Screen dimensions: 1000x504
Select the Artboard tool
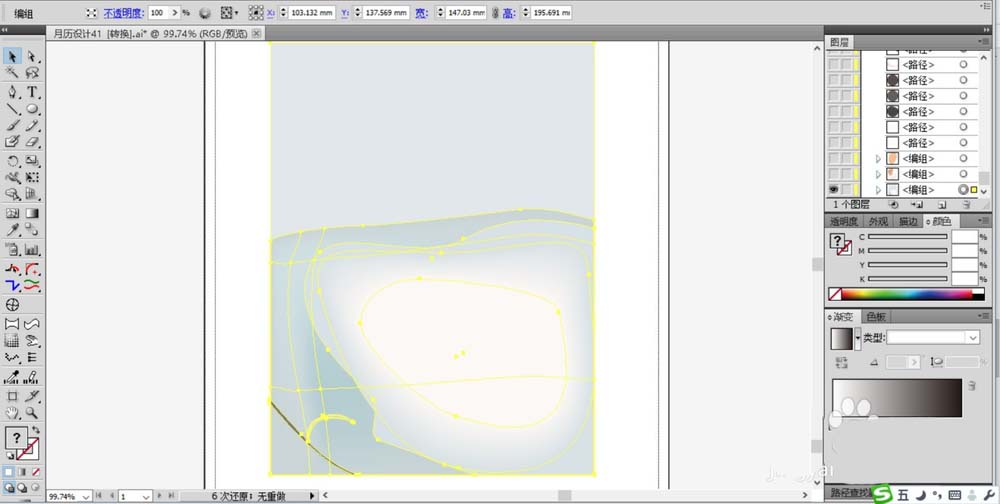tap(13, 396)
